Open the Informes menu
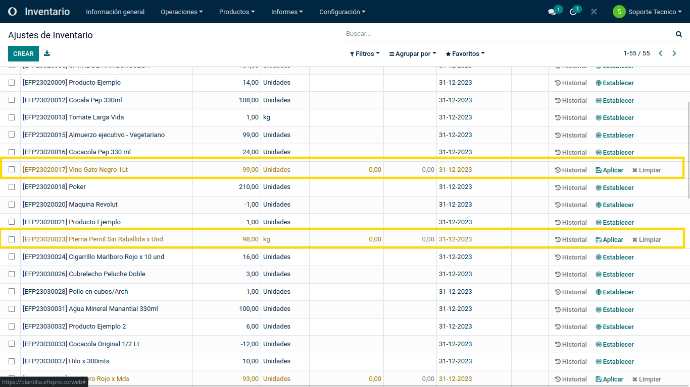The width and height of the screenshot is (690, 387). tap(286, 12)
